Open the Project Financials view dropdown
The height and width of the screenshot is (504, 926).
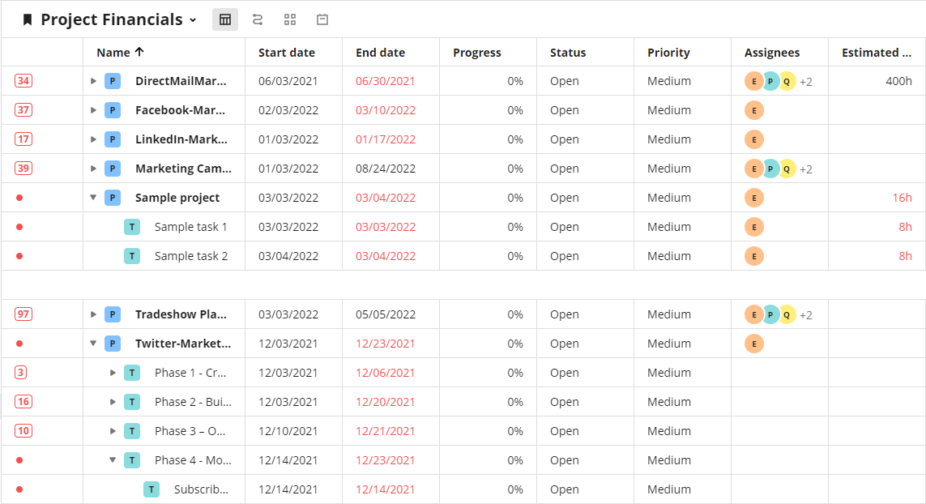coord(193,20)
